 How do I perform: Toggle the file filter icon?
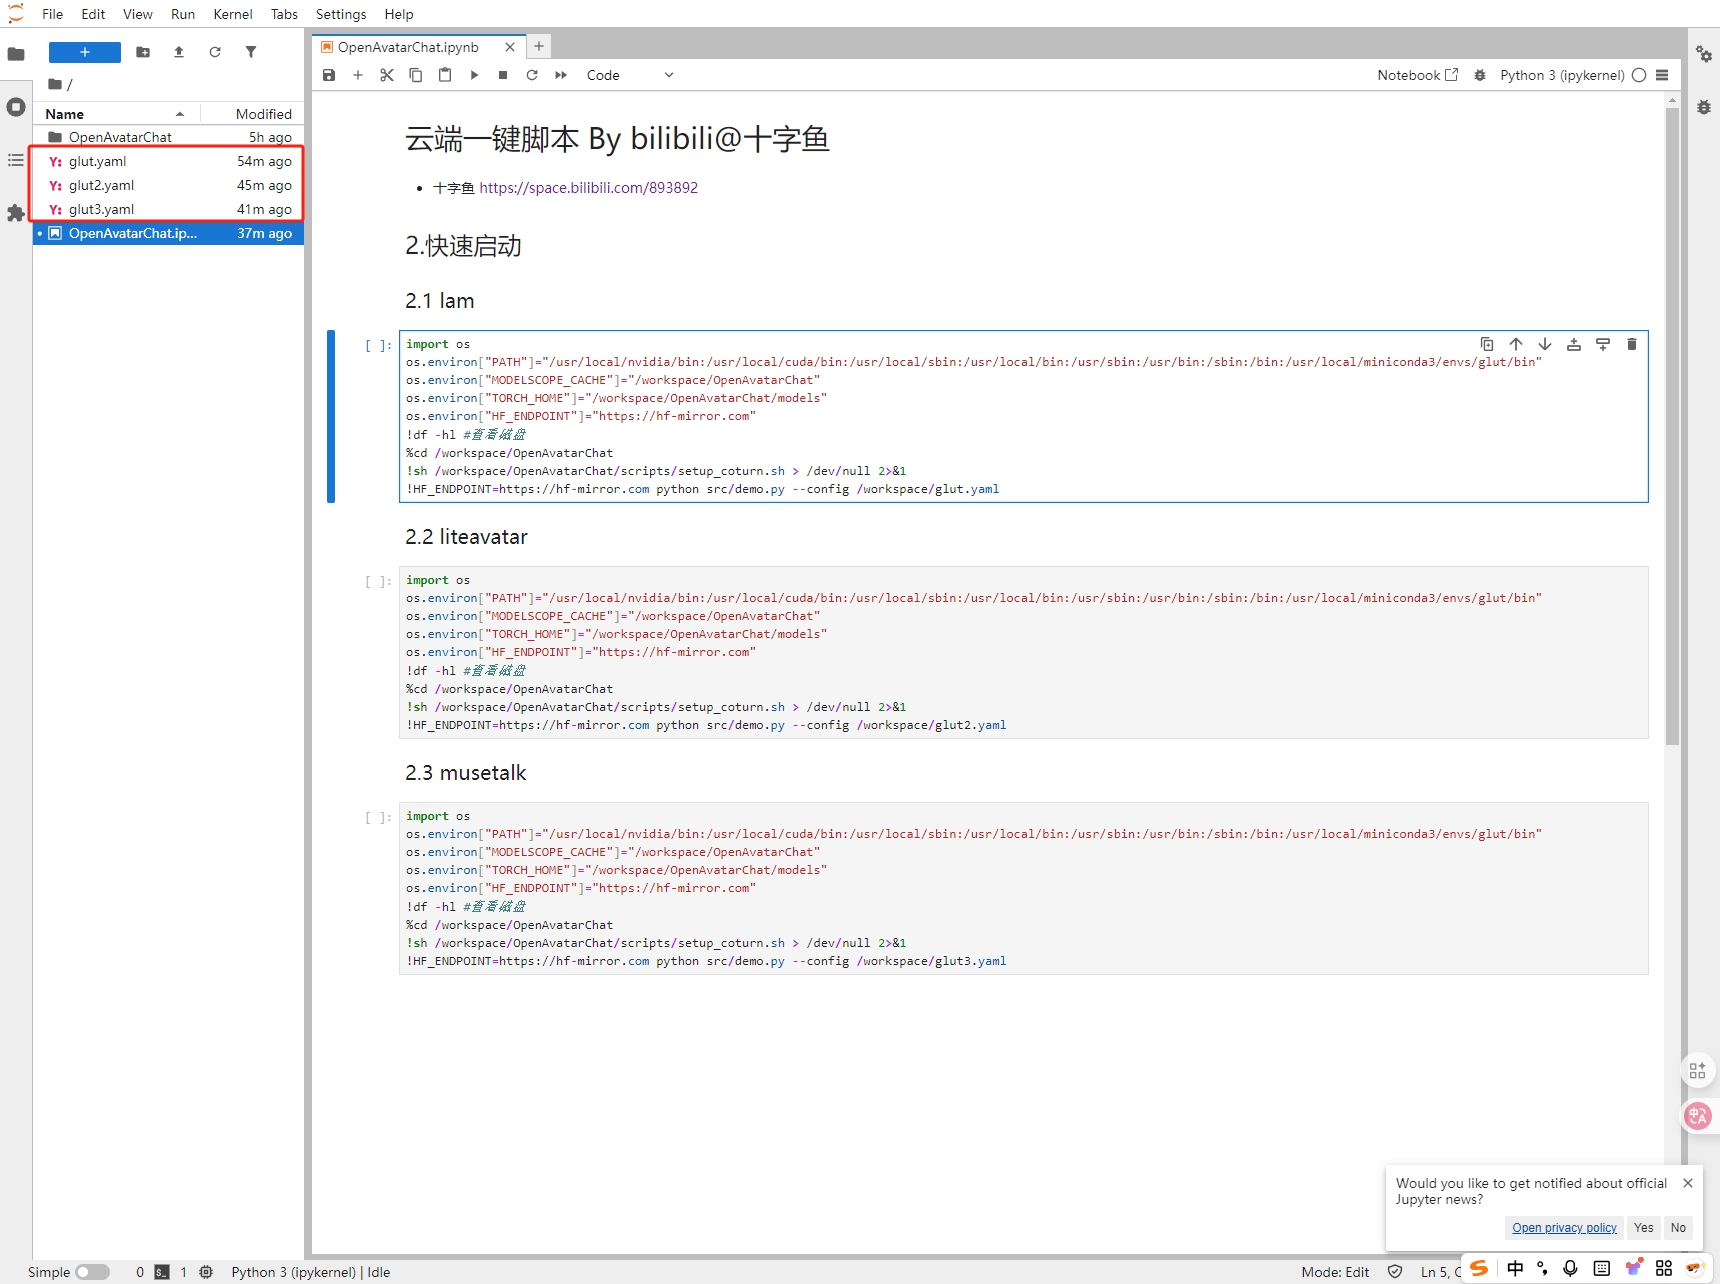coord(251,52)
